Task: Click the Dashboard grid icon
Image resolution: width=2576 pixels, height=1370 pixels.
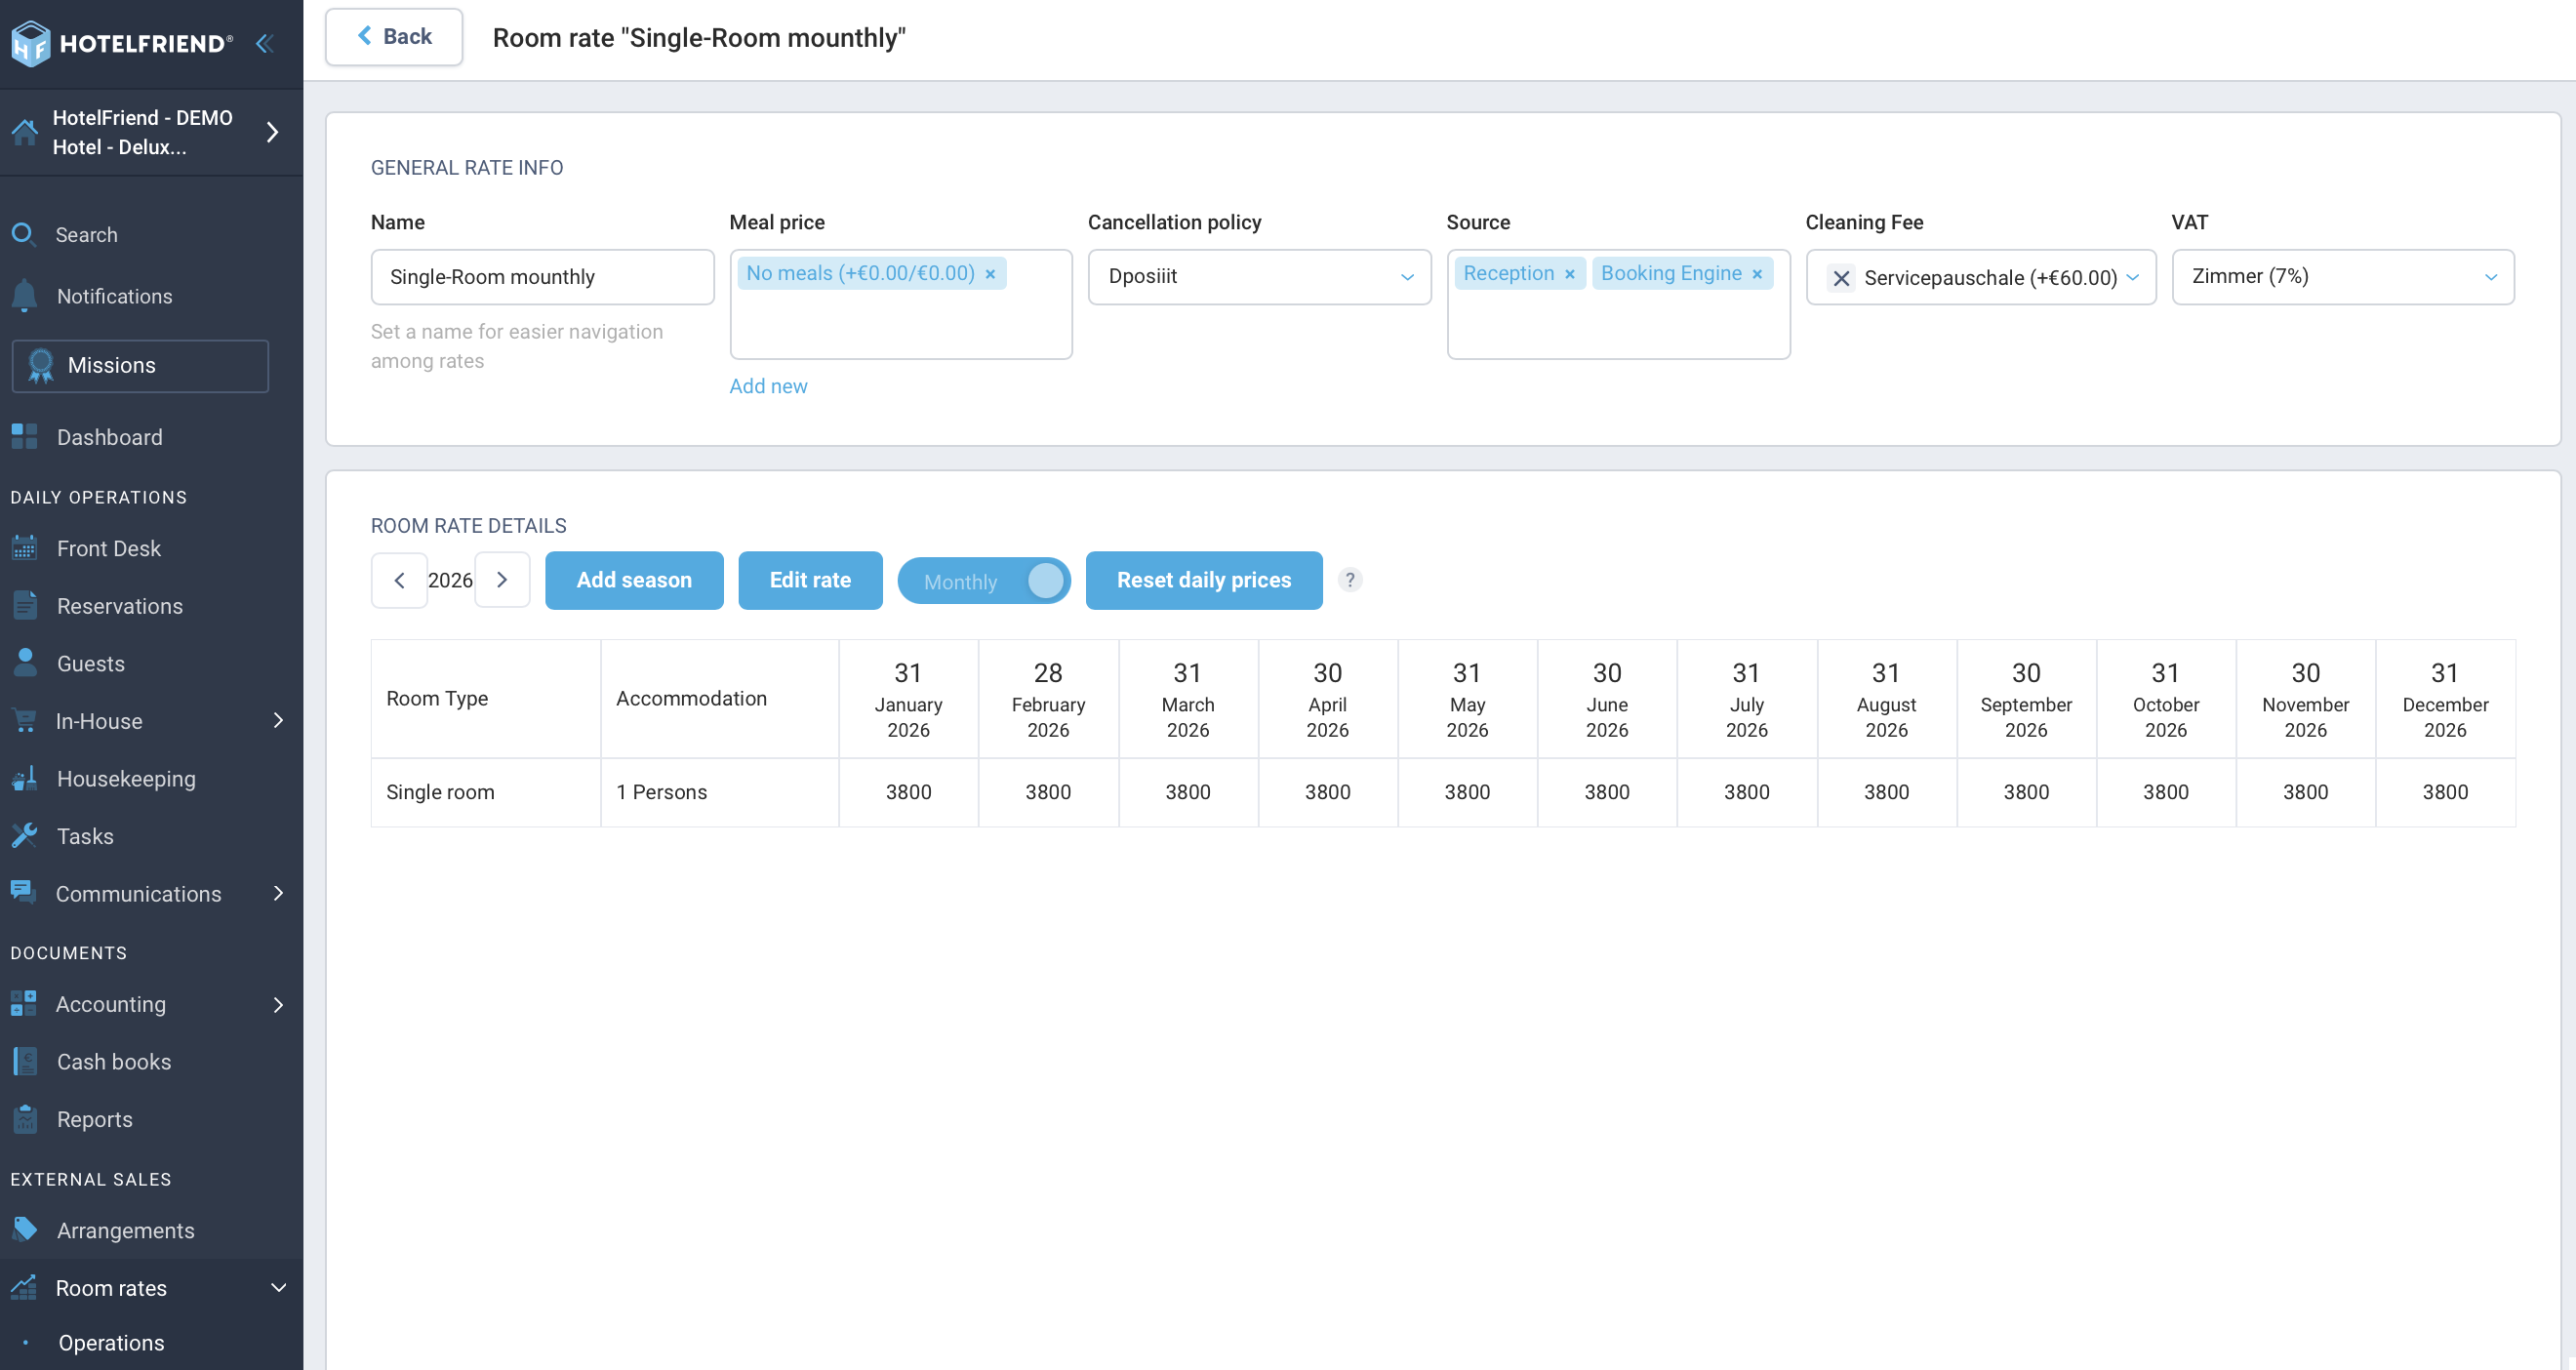Action: click(x=24, y=437)
